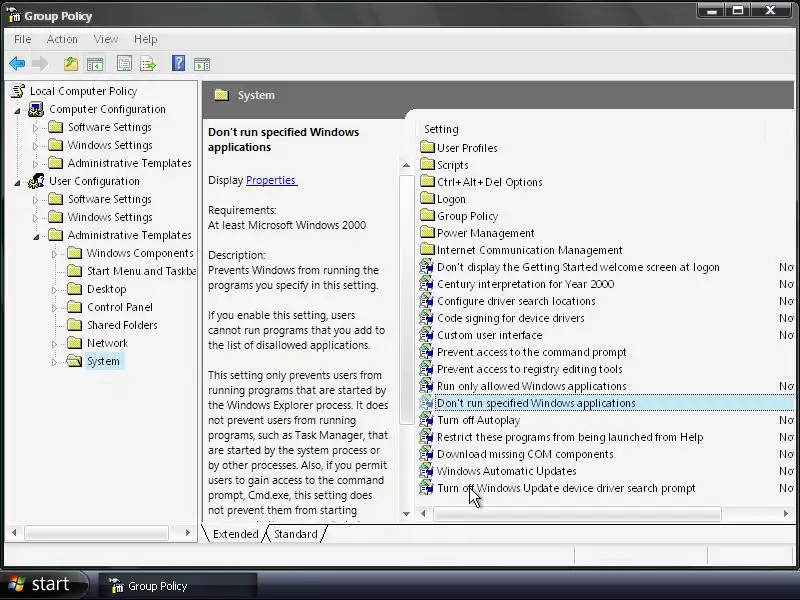Expand the Windows Components node

click(x=54, y=254)
